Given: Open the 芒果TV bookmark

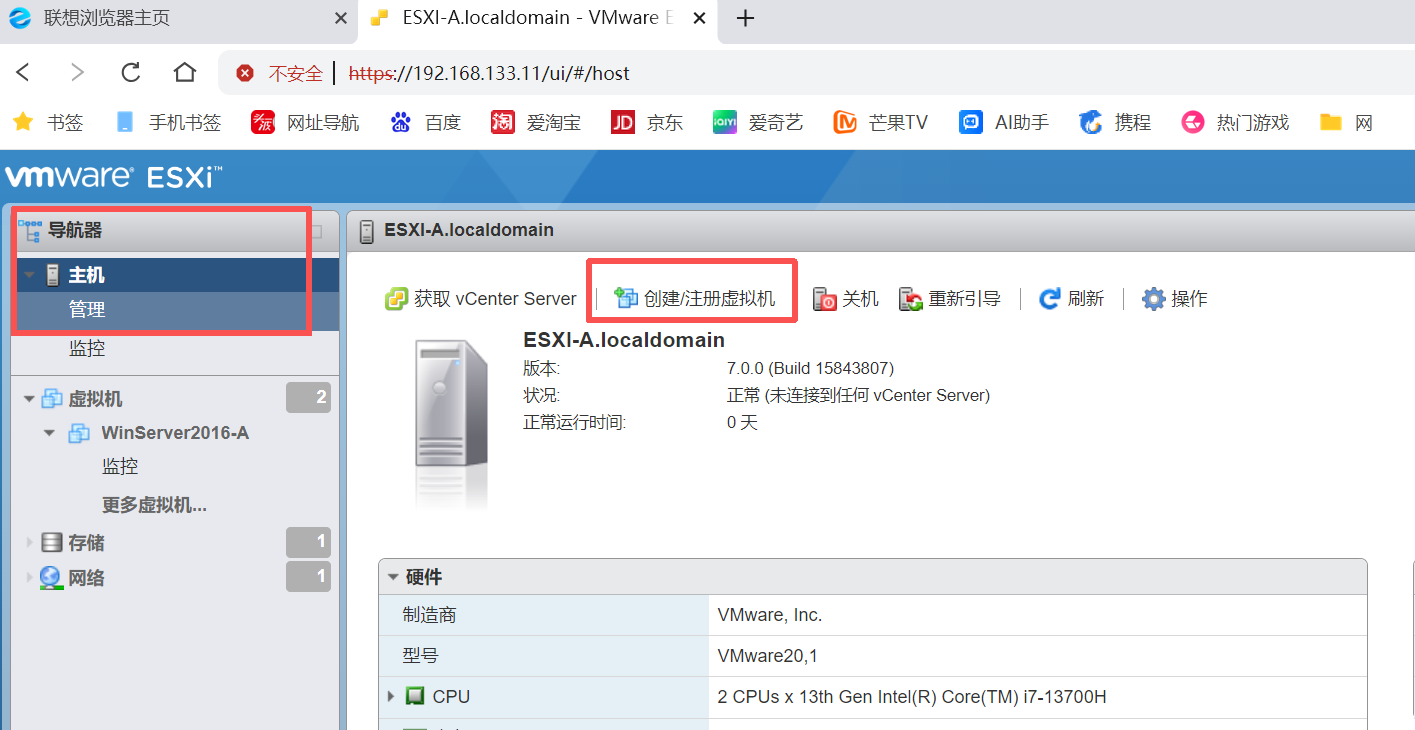Looking at the screenshot, I should pyautogui.click(x=881, y=122).
